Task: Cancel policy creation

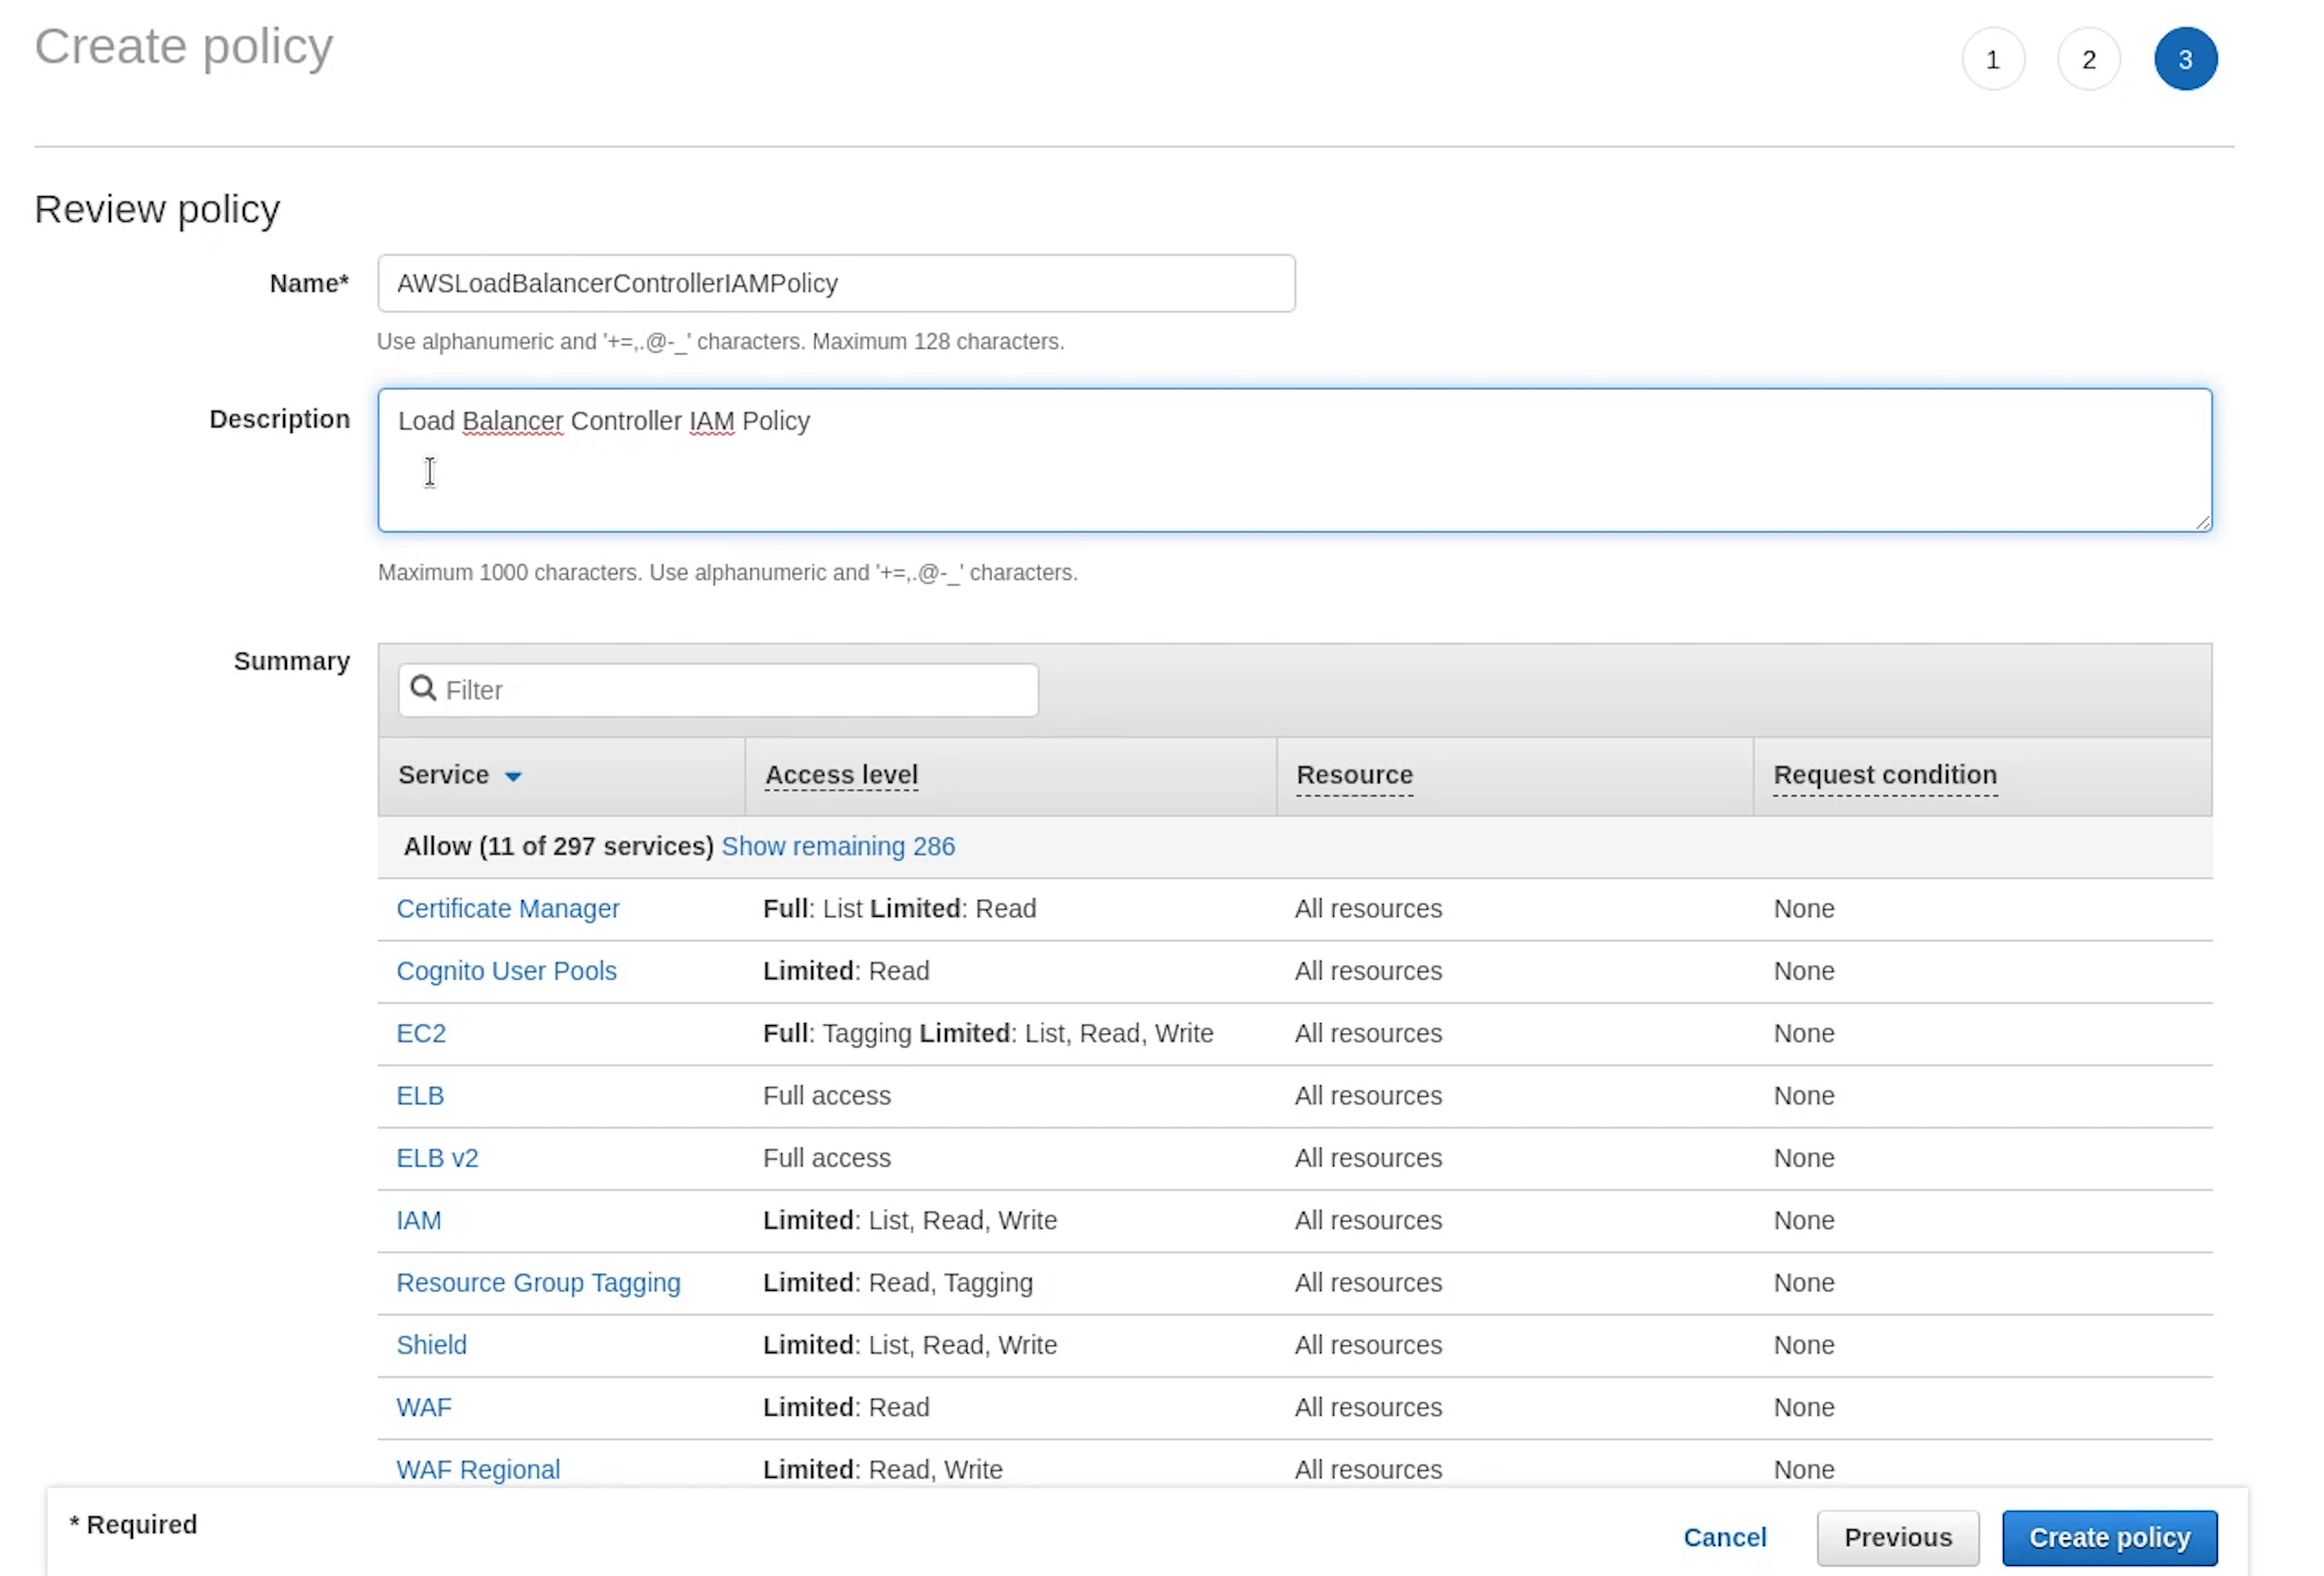Action: pyautogui.click(x=1724, y=1537)
